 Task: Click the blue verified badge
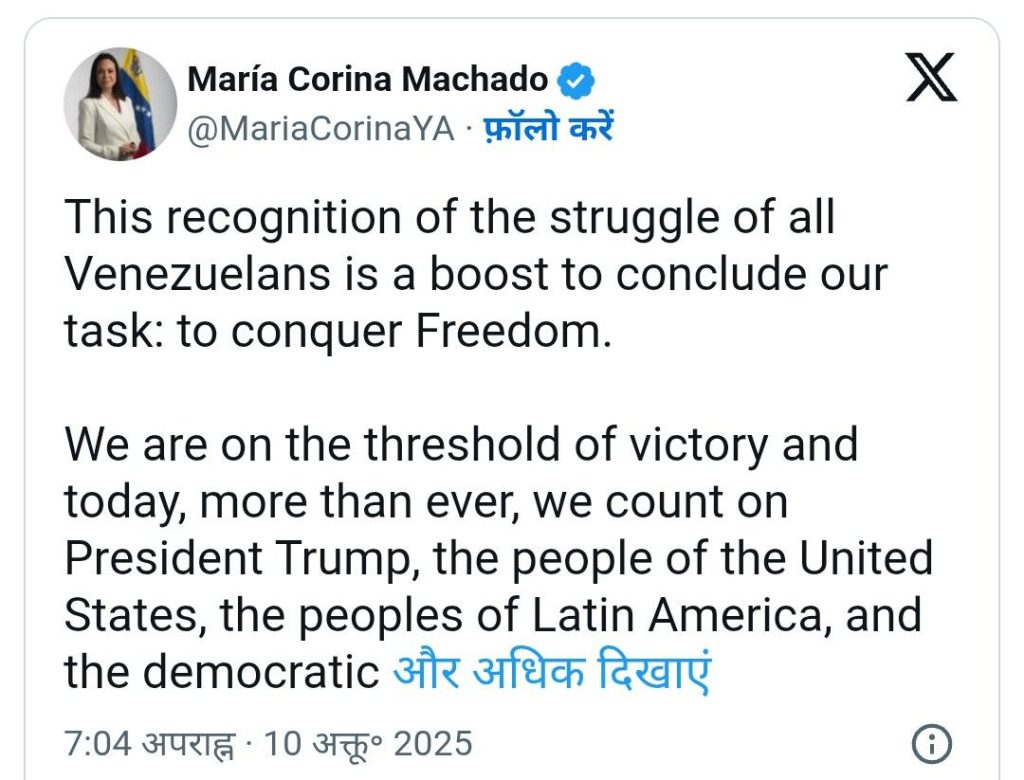click(x=576, y=80)
